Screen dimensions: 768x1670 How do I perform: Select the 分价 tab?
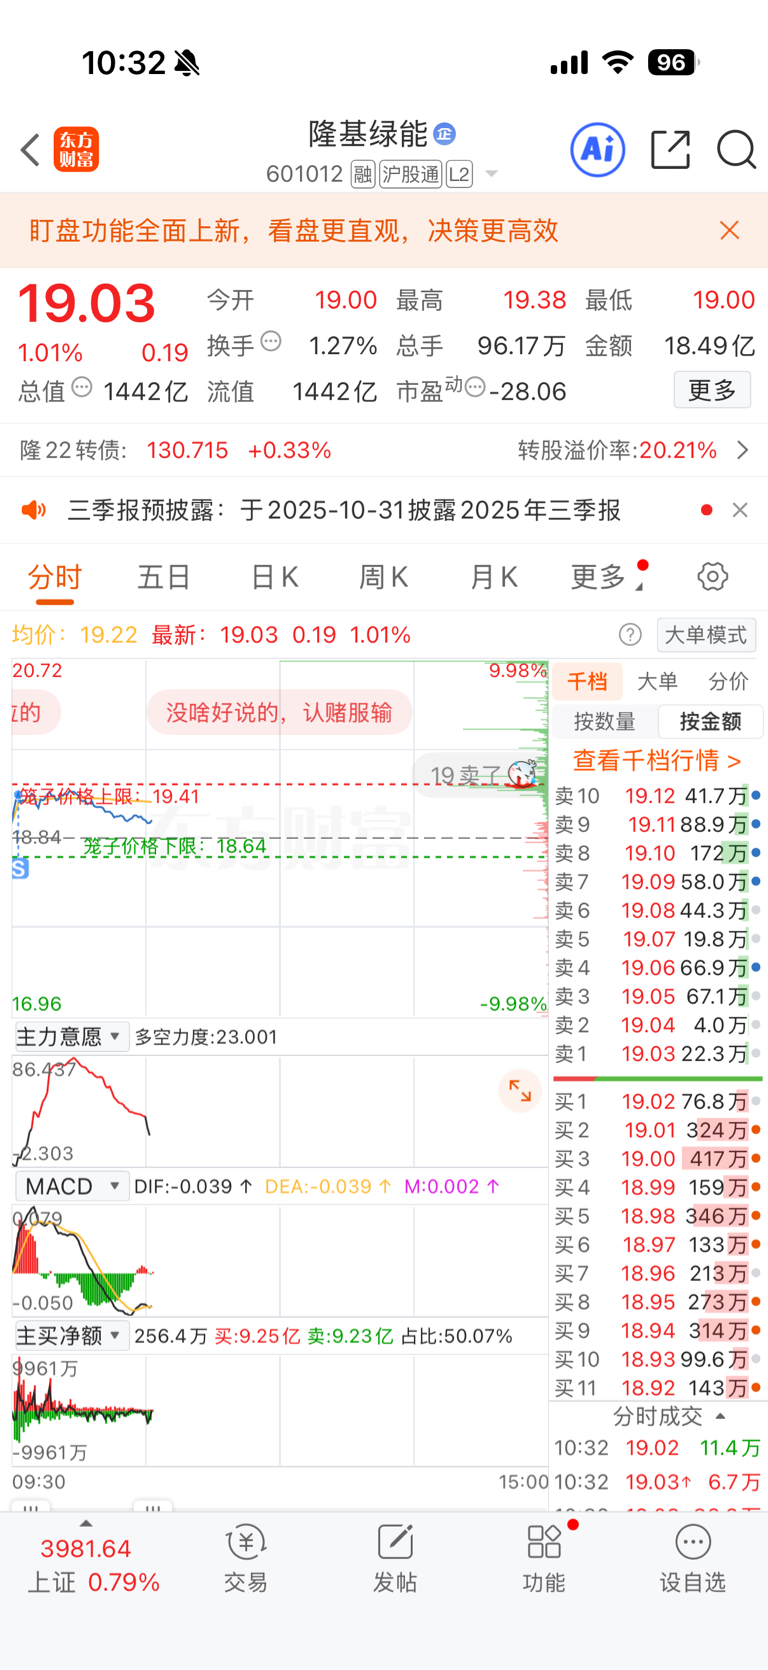coord(728,682)
